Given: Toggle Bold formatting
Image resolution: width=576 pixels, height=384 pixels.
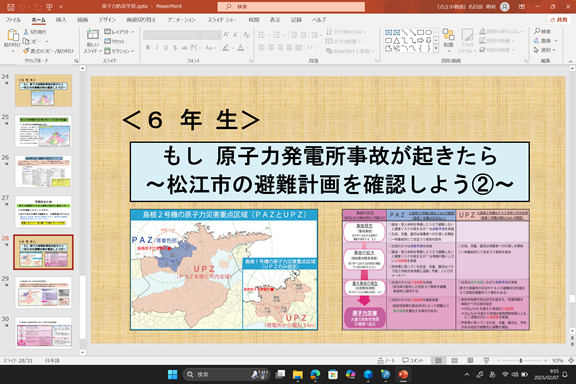Looking at the screenshot, I should 148,48.
